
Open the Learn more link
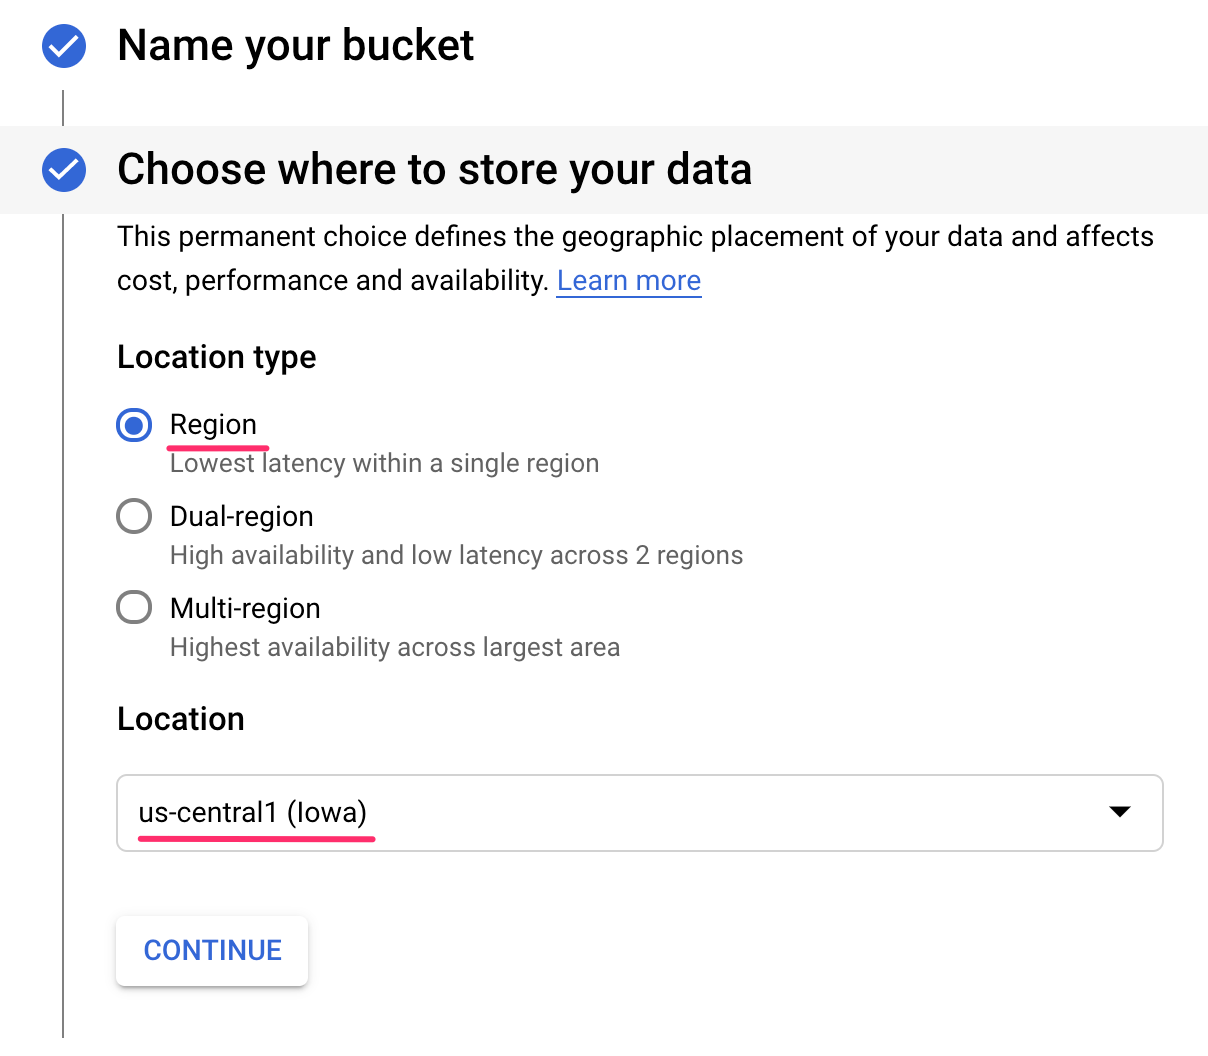[628, 280]
